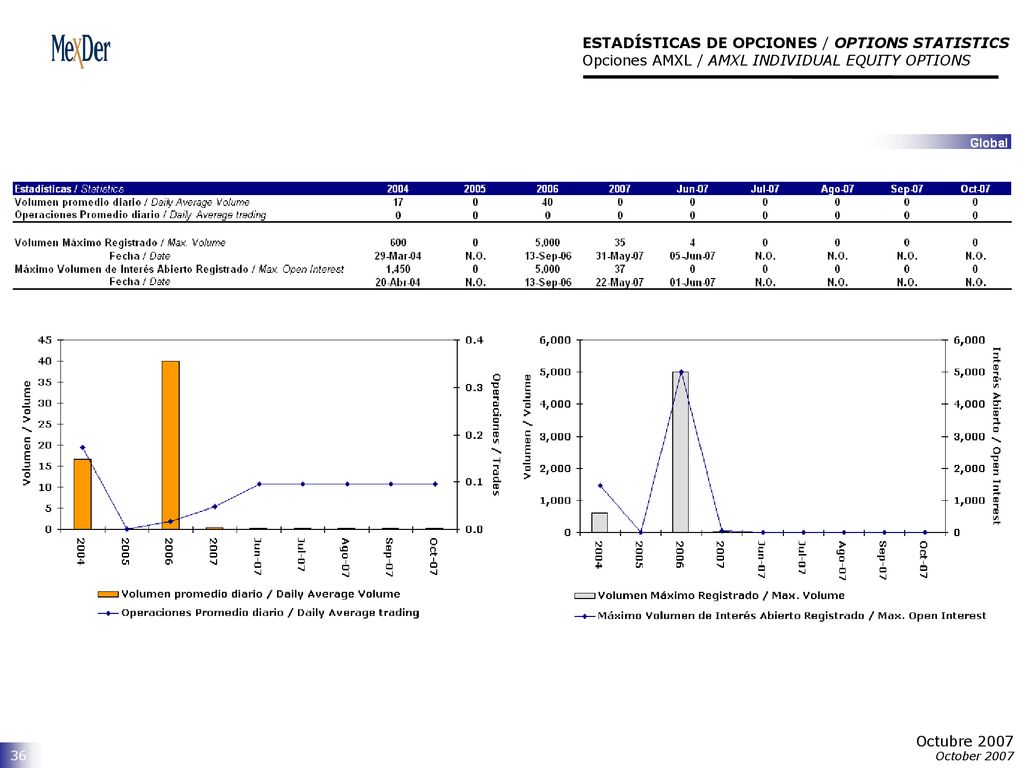The height and width of the screenshot is (768, 1024).
Task: Click the Estadísticas / Statistics header
Action: tap(69, 189)
